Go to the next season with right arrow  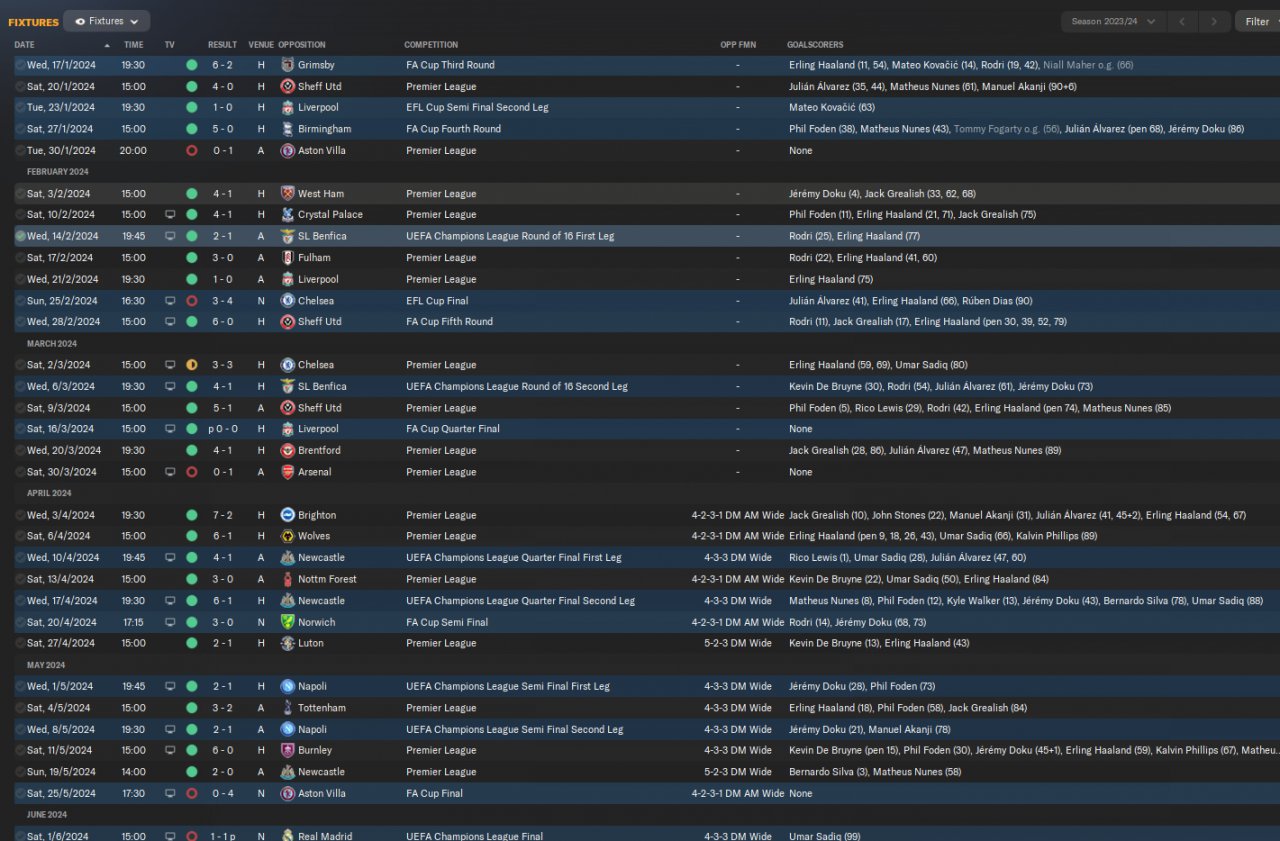click(x=1214, y=21)
